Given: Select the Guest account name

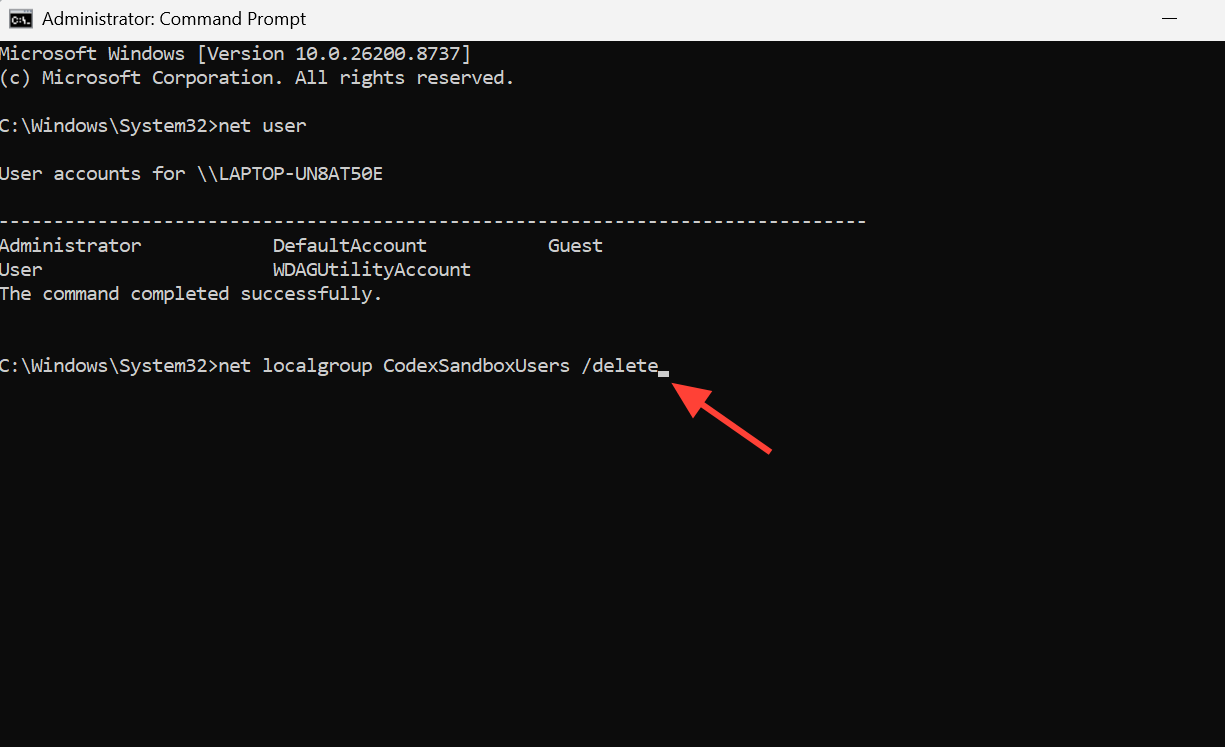Looking at the screenshot, I should [575, 246].
